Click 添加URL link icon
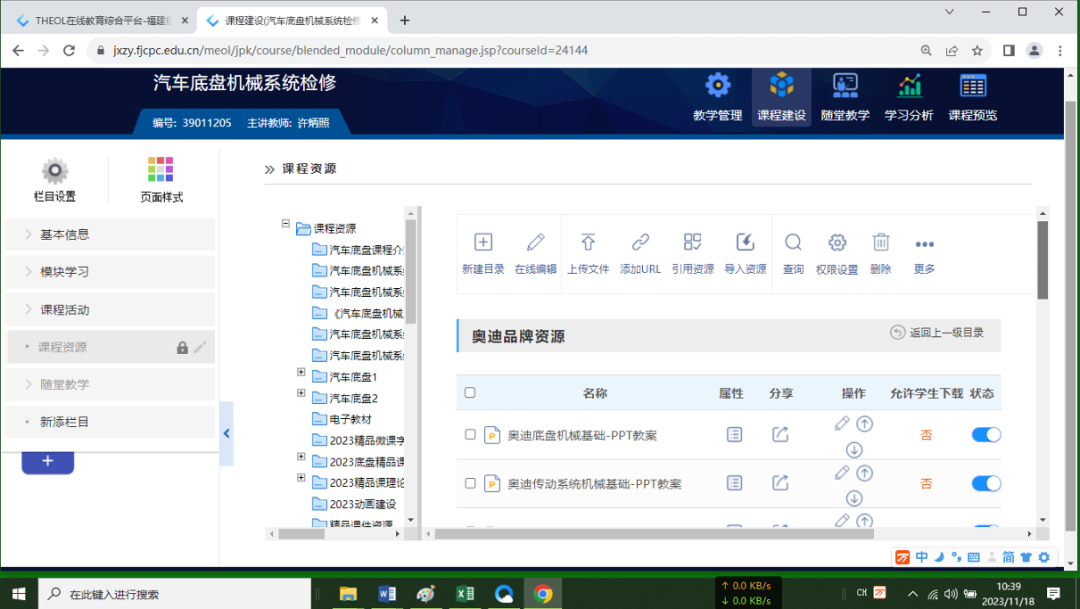 point(640,242)
